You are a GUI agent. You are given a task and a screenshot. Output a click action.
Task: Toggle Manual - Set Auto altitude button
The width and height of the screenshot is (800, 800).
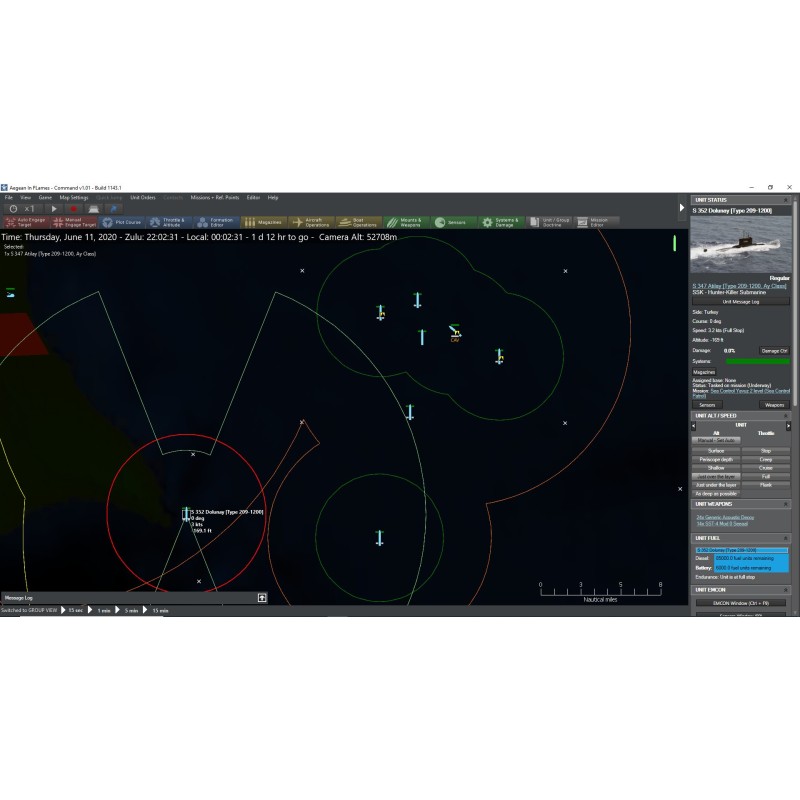pos(716,440)
